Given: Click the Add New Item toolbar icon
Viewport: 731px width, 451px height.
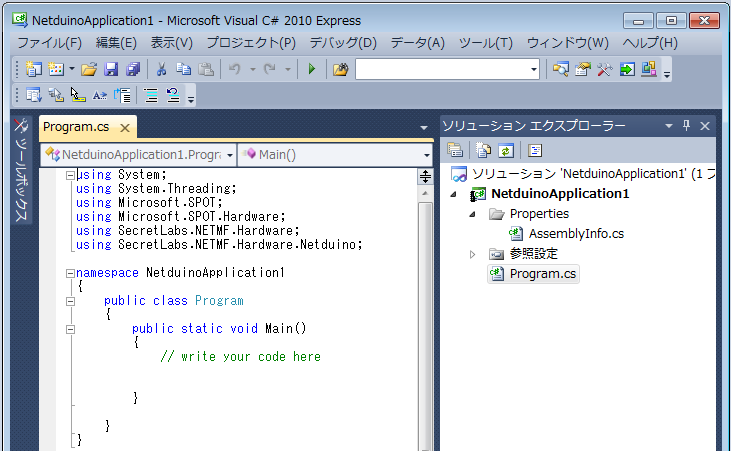Looking at the screenshot, I should pyautogui.click(x=56, y=69).
